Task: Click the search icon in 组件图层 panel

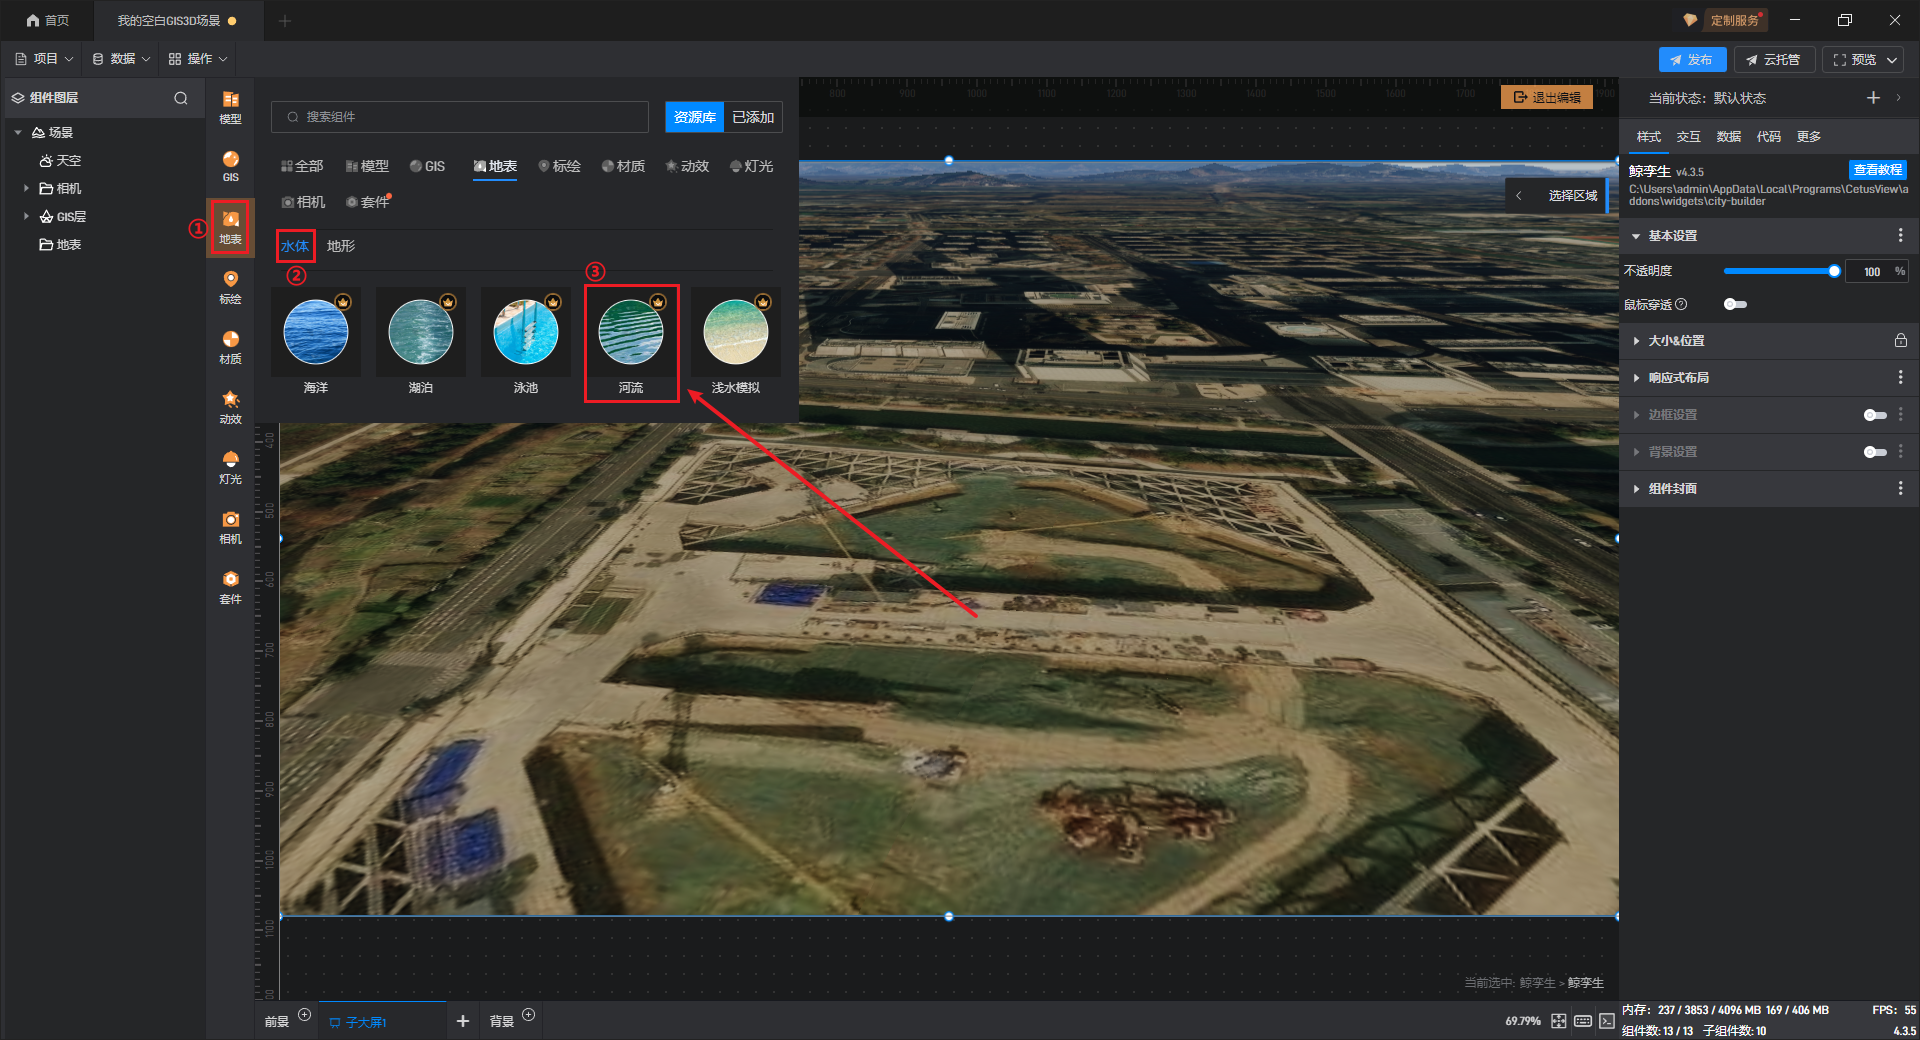Action: (x=181, y=98)
